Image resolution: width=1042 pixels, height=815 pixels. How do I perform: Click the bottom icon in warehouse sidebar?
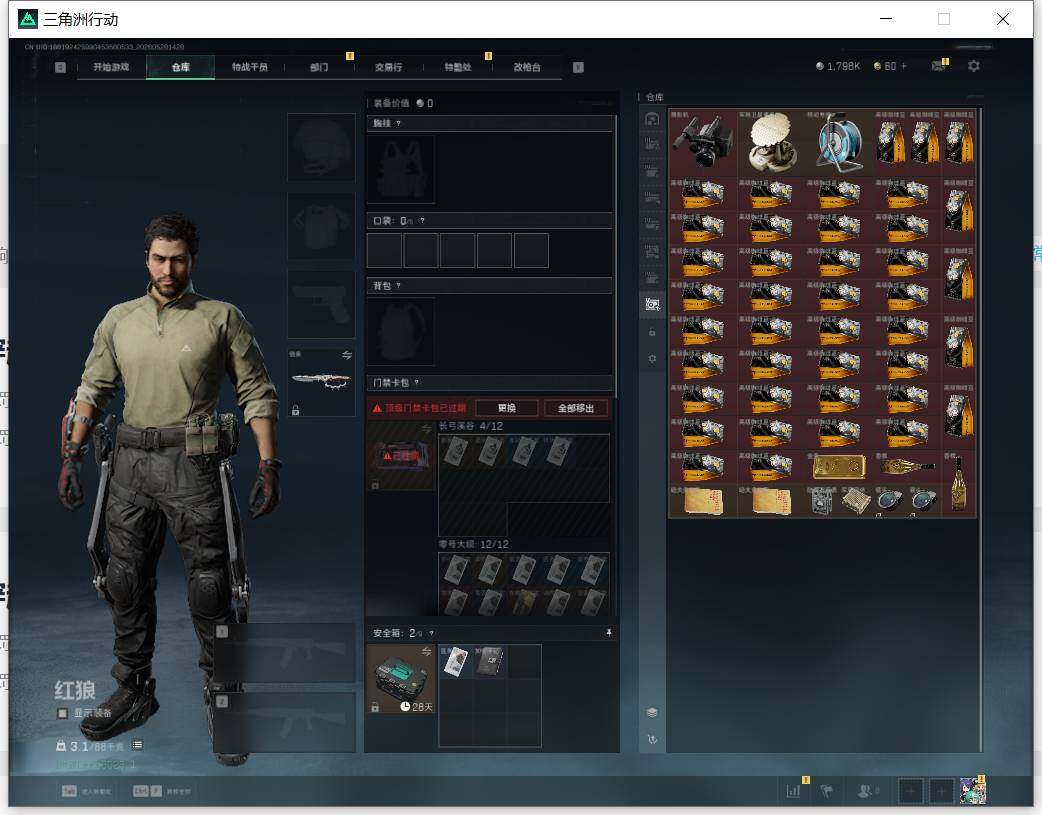click(652, 739)
